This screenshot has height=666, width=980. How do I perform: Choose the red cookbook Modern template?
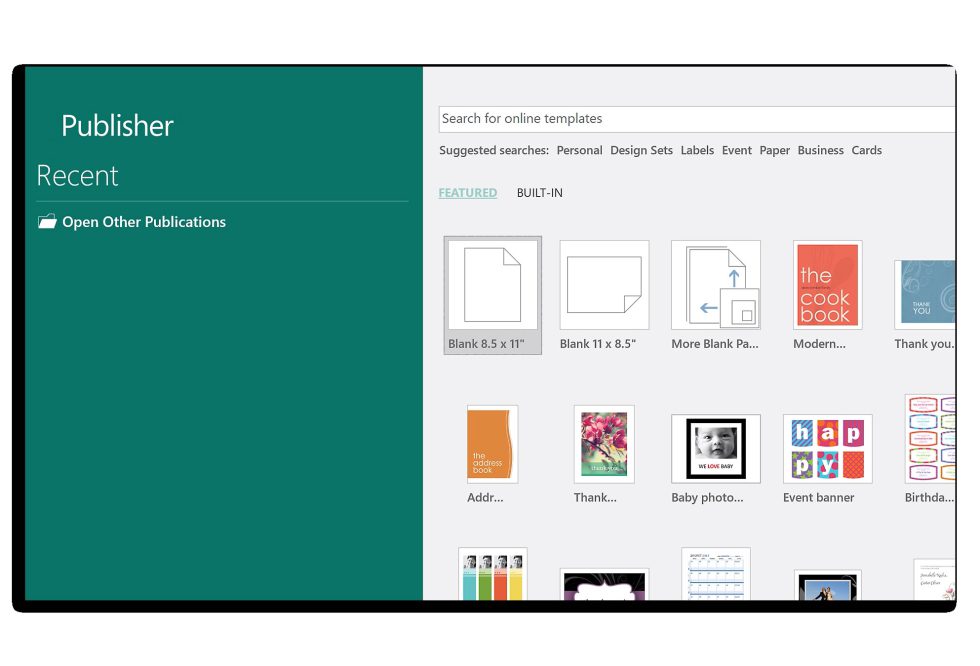pyautogui.click(x=827, y=285)
